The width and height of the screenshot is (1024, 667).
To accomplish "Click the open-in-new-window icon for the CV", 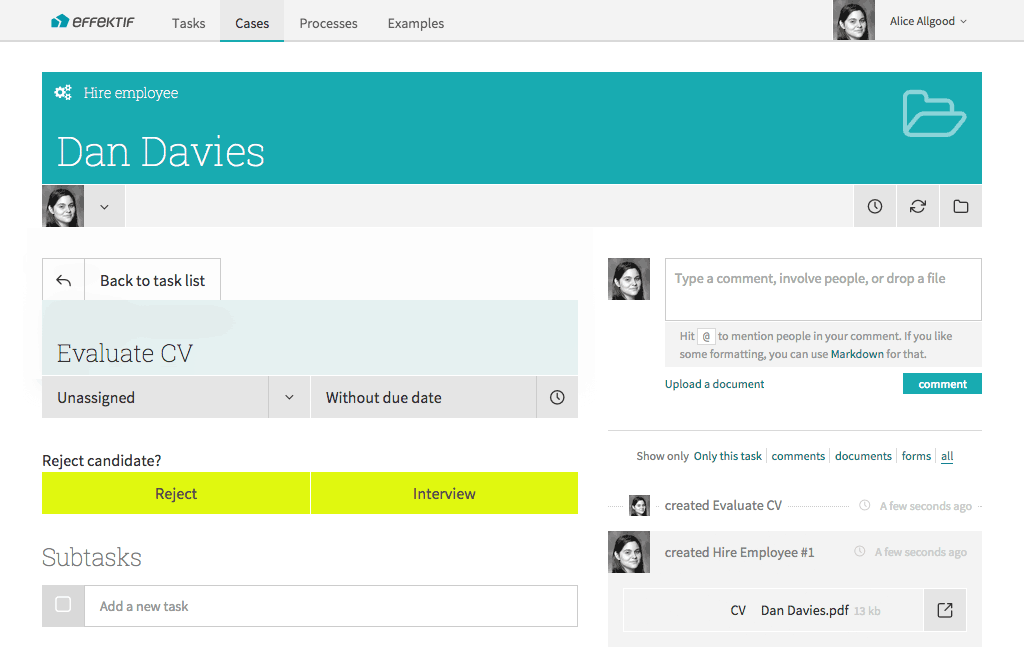I will click(x=945, y=610).
